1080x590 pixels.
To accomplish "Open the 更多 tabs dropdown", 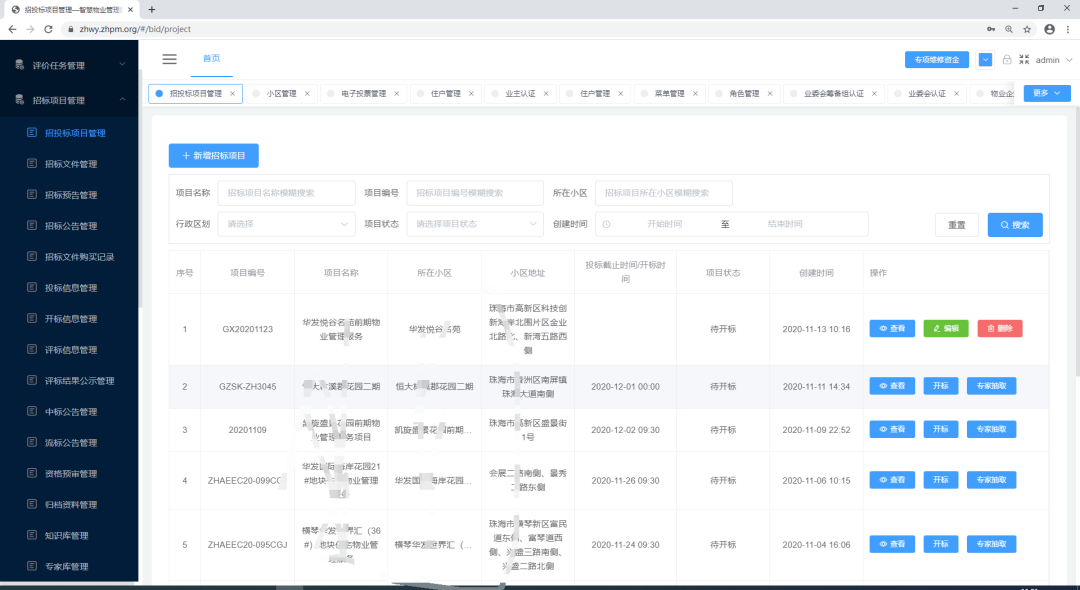I will click(1047, 93).
